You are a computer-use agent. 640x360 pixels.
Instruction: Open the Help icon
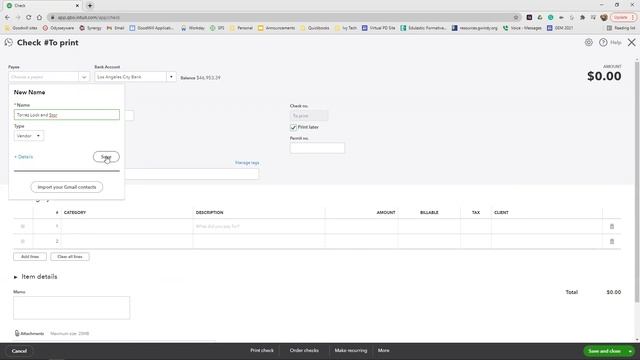click(x=603, y=42)
